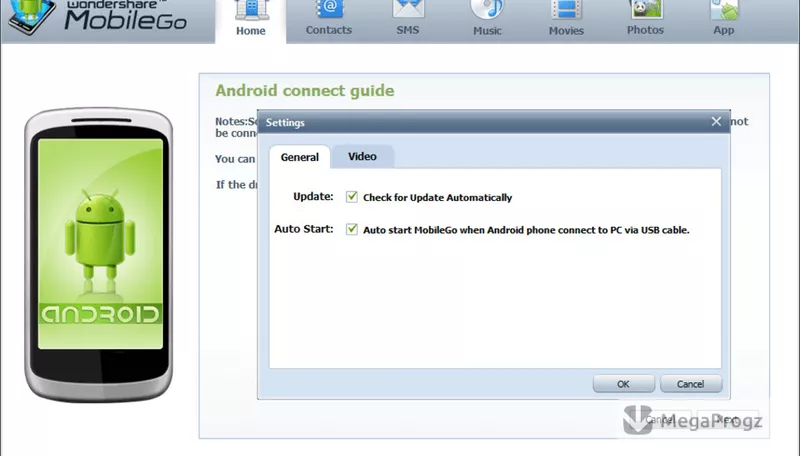Click the Wondershare MobileGo logo
The height and width of the screenshot is (456, 800).
pyautogui.click(x=97, y=17)
